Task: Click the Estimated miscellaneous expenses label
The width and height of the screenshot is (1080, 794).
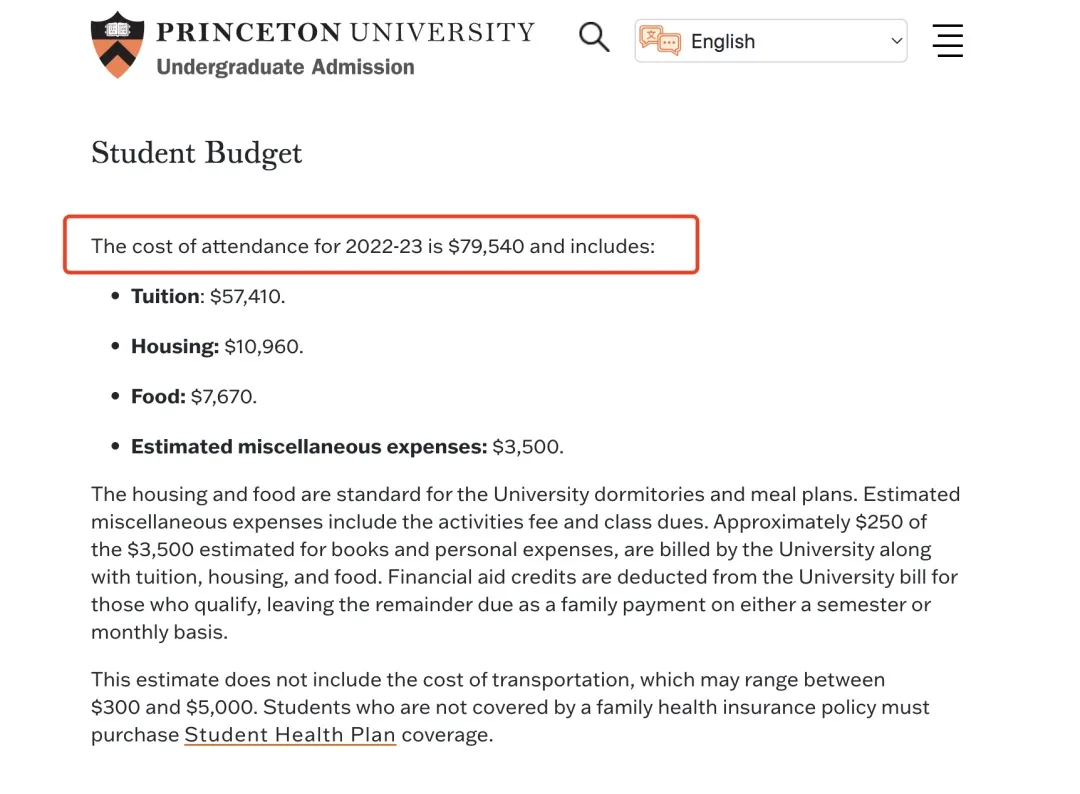Action: (x=309, y=446)
